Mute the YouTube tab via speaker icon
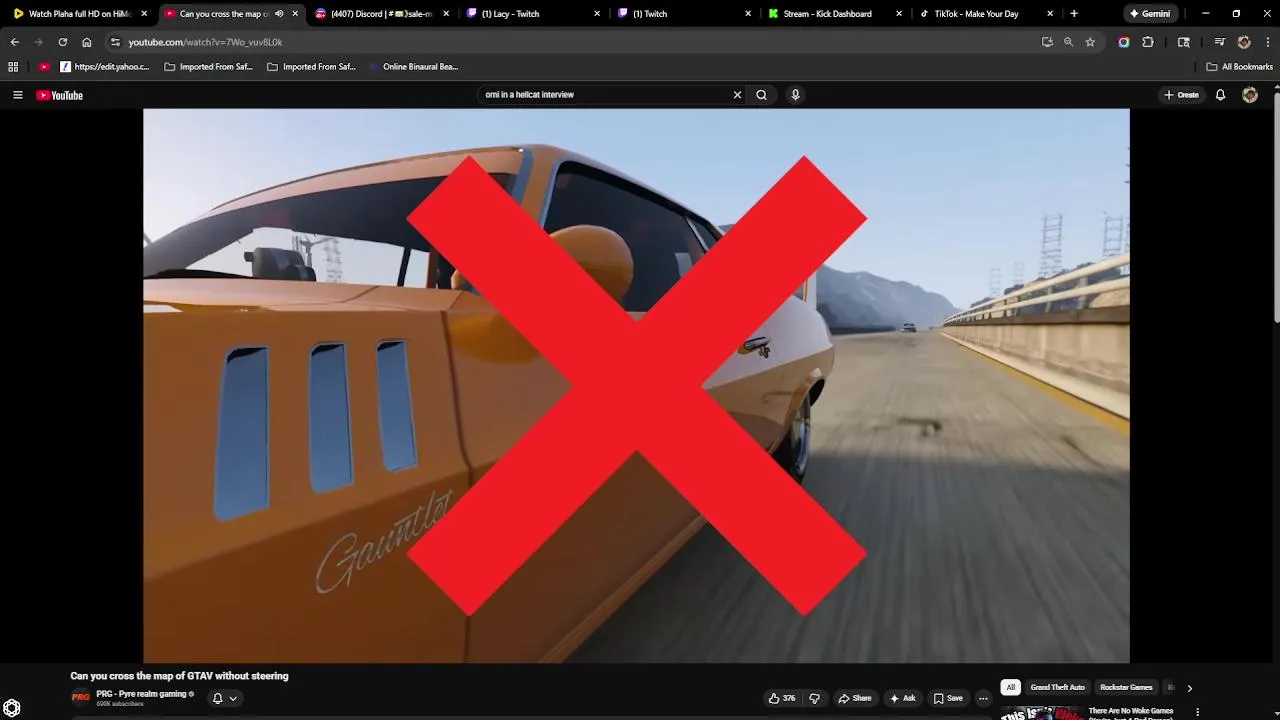Image resolution: width=1280 pixels, height=720 pixels. 279,14
